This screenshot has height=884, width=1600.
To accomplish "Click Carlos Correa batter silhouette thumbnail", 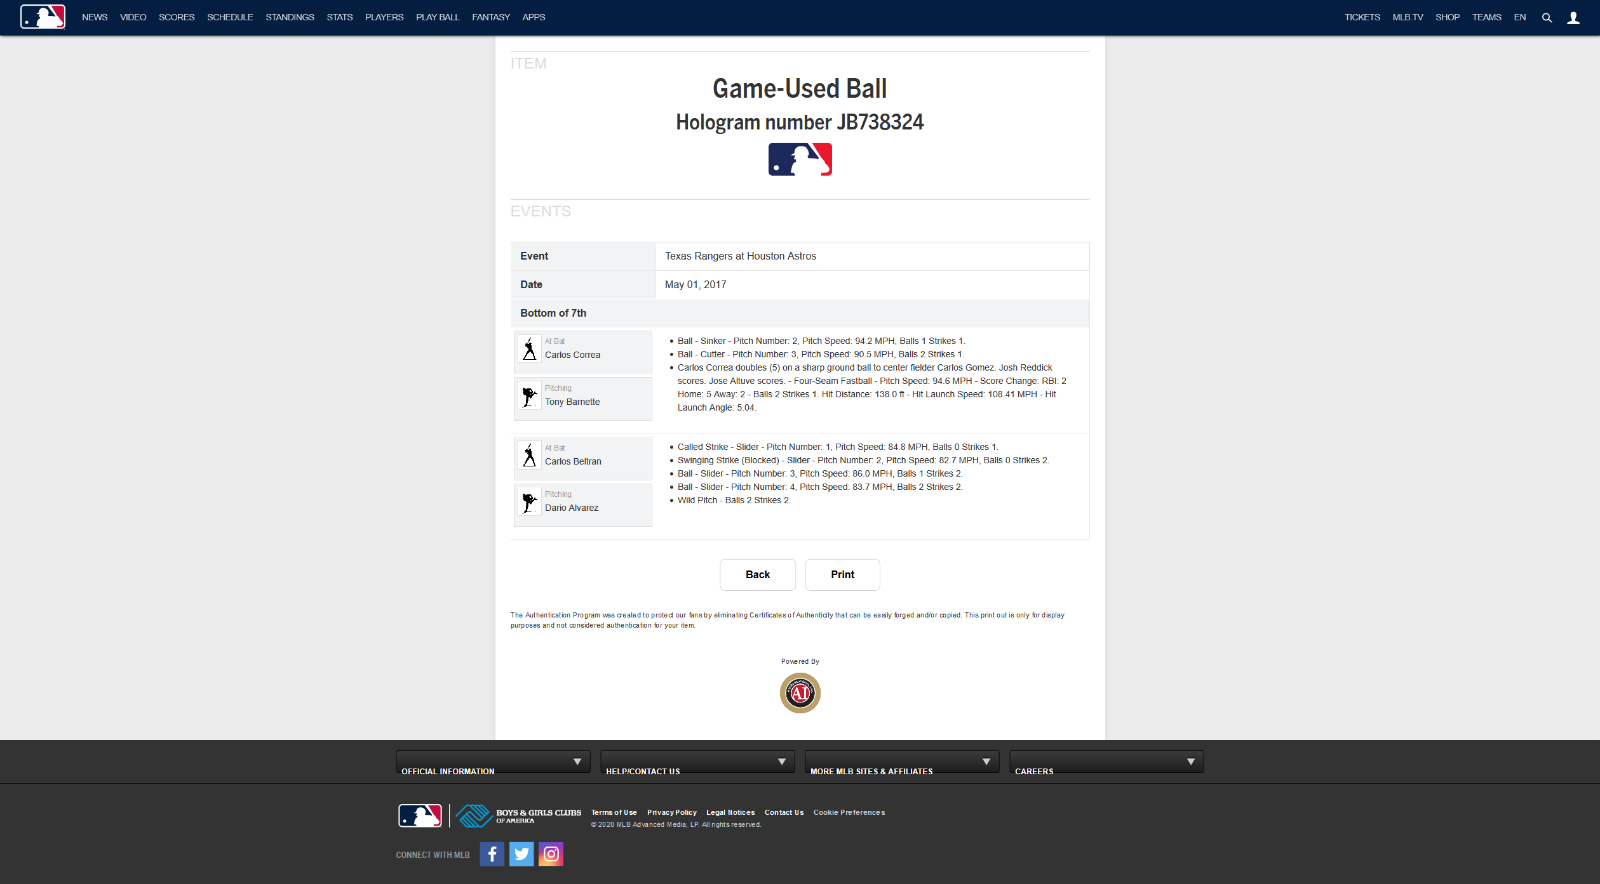I will coord(530,349).
